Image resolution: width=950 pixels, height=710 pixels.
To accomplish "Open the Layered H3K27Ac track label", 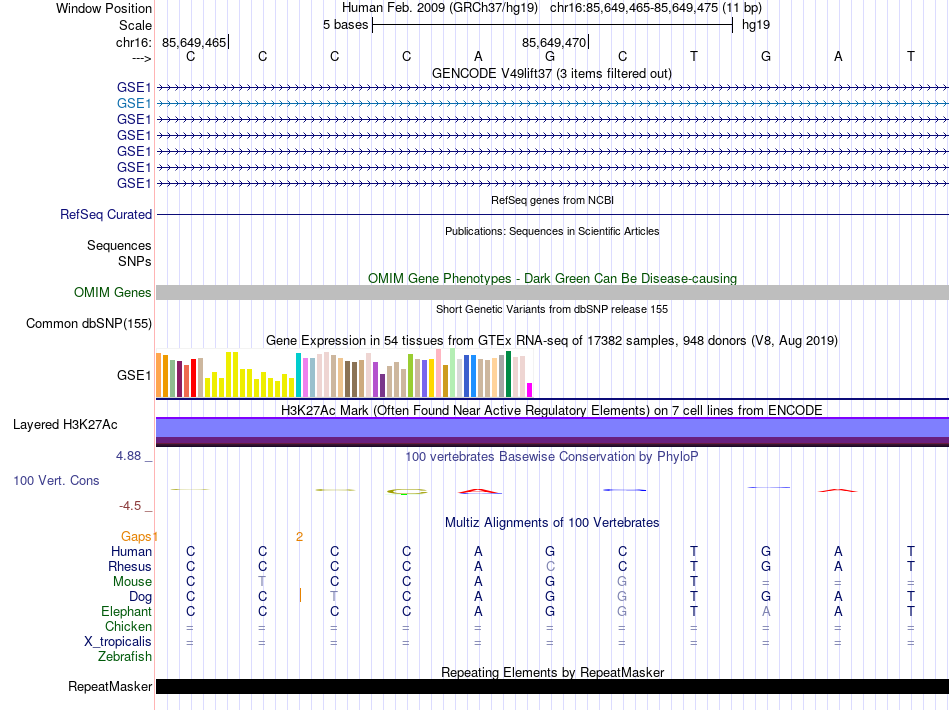I will (65, 424).
